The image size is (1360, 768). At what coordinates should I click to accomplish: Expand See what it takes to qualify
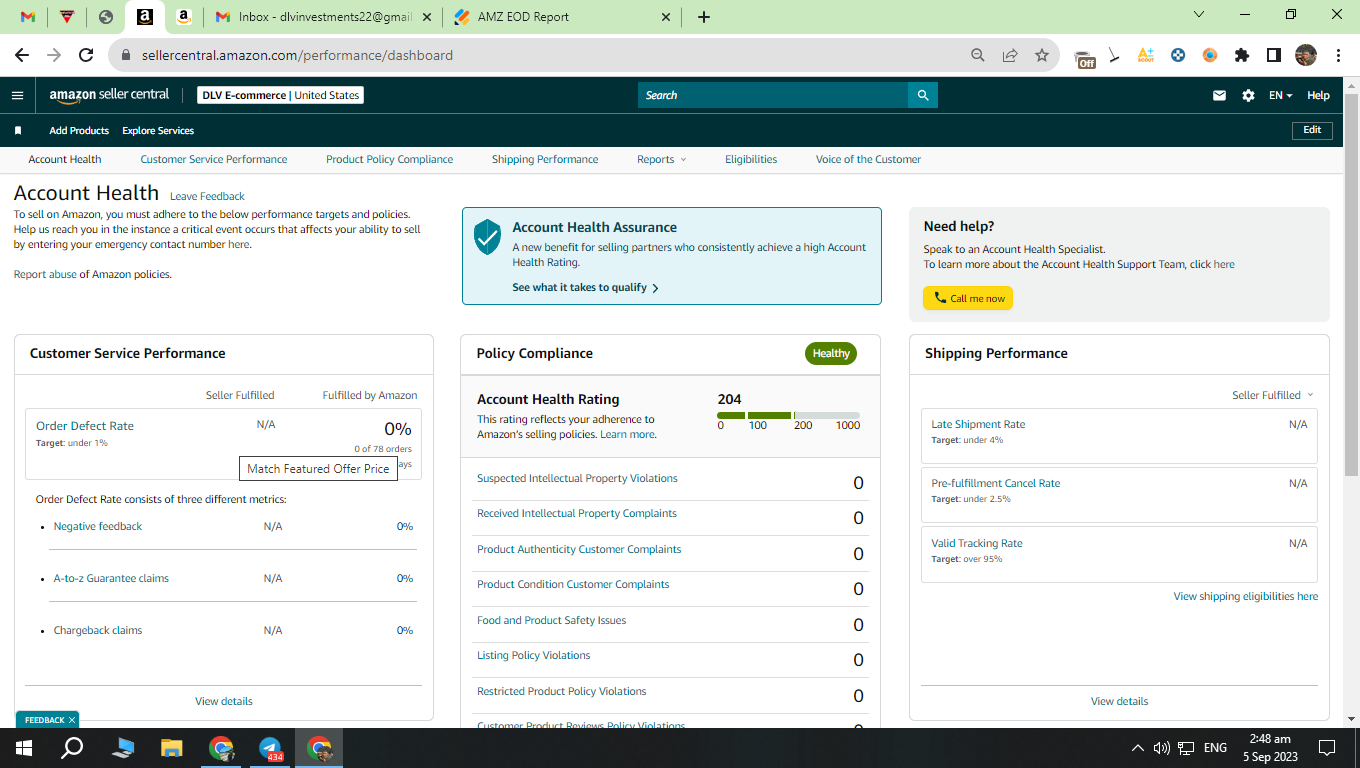[x=585, y=287]
